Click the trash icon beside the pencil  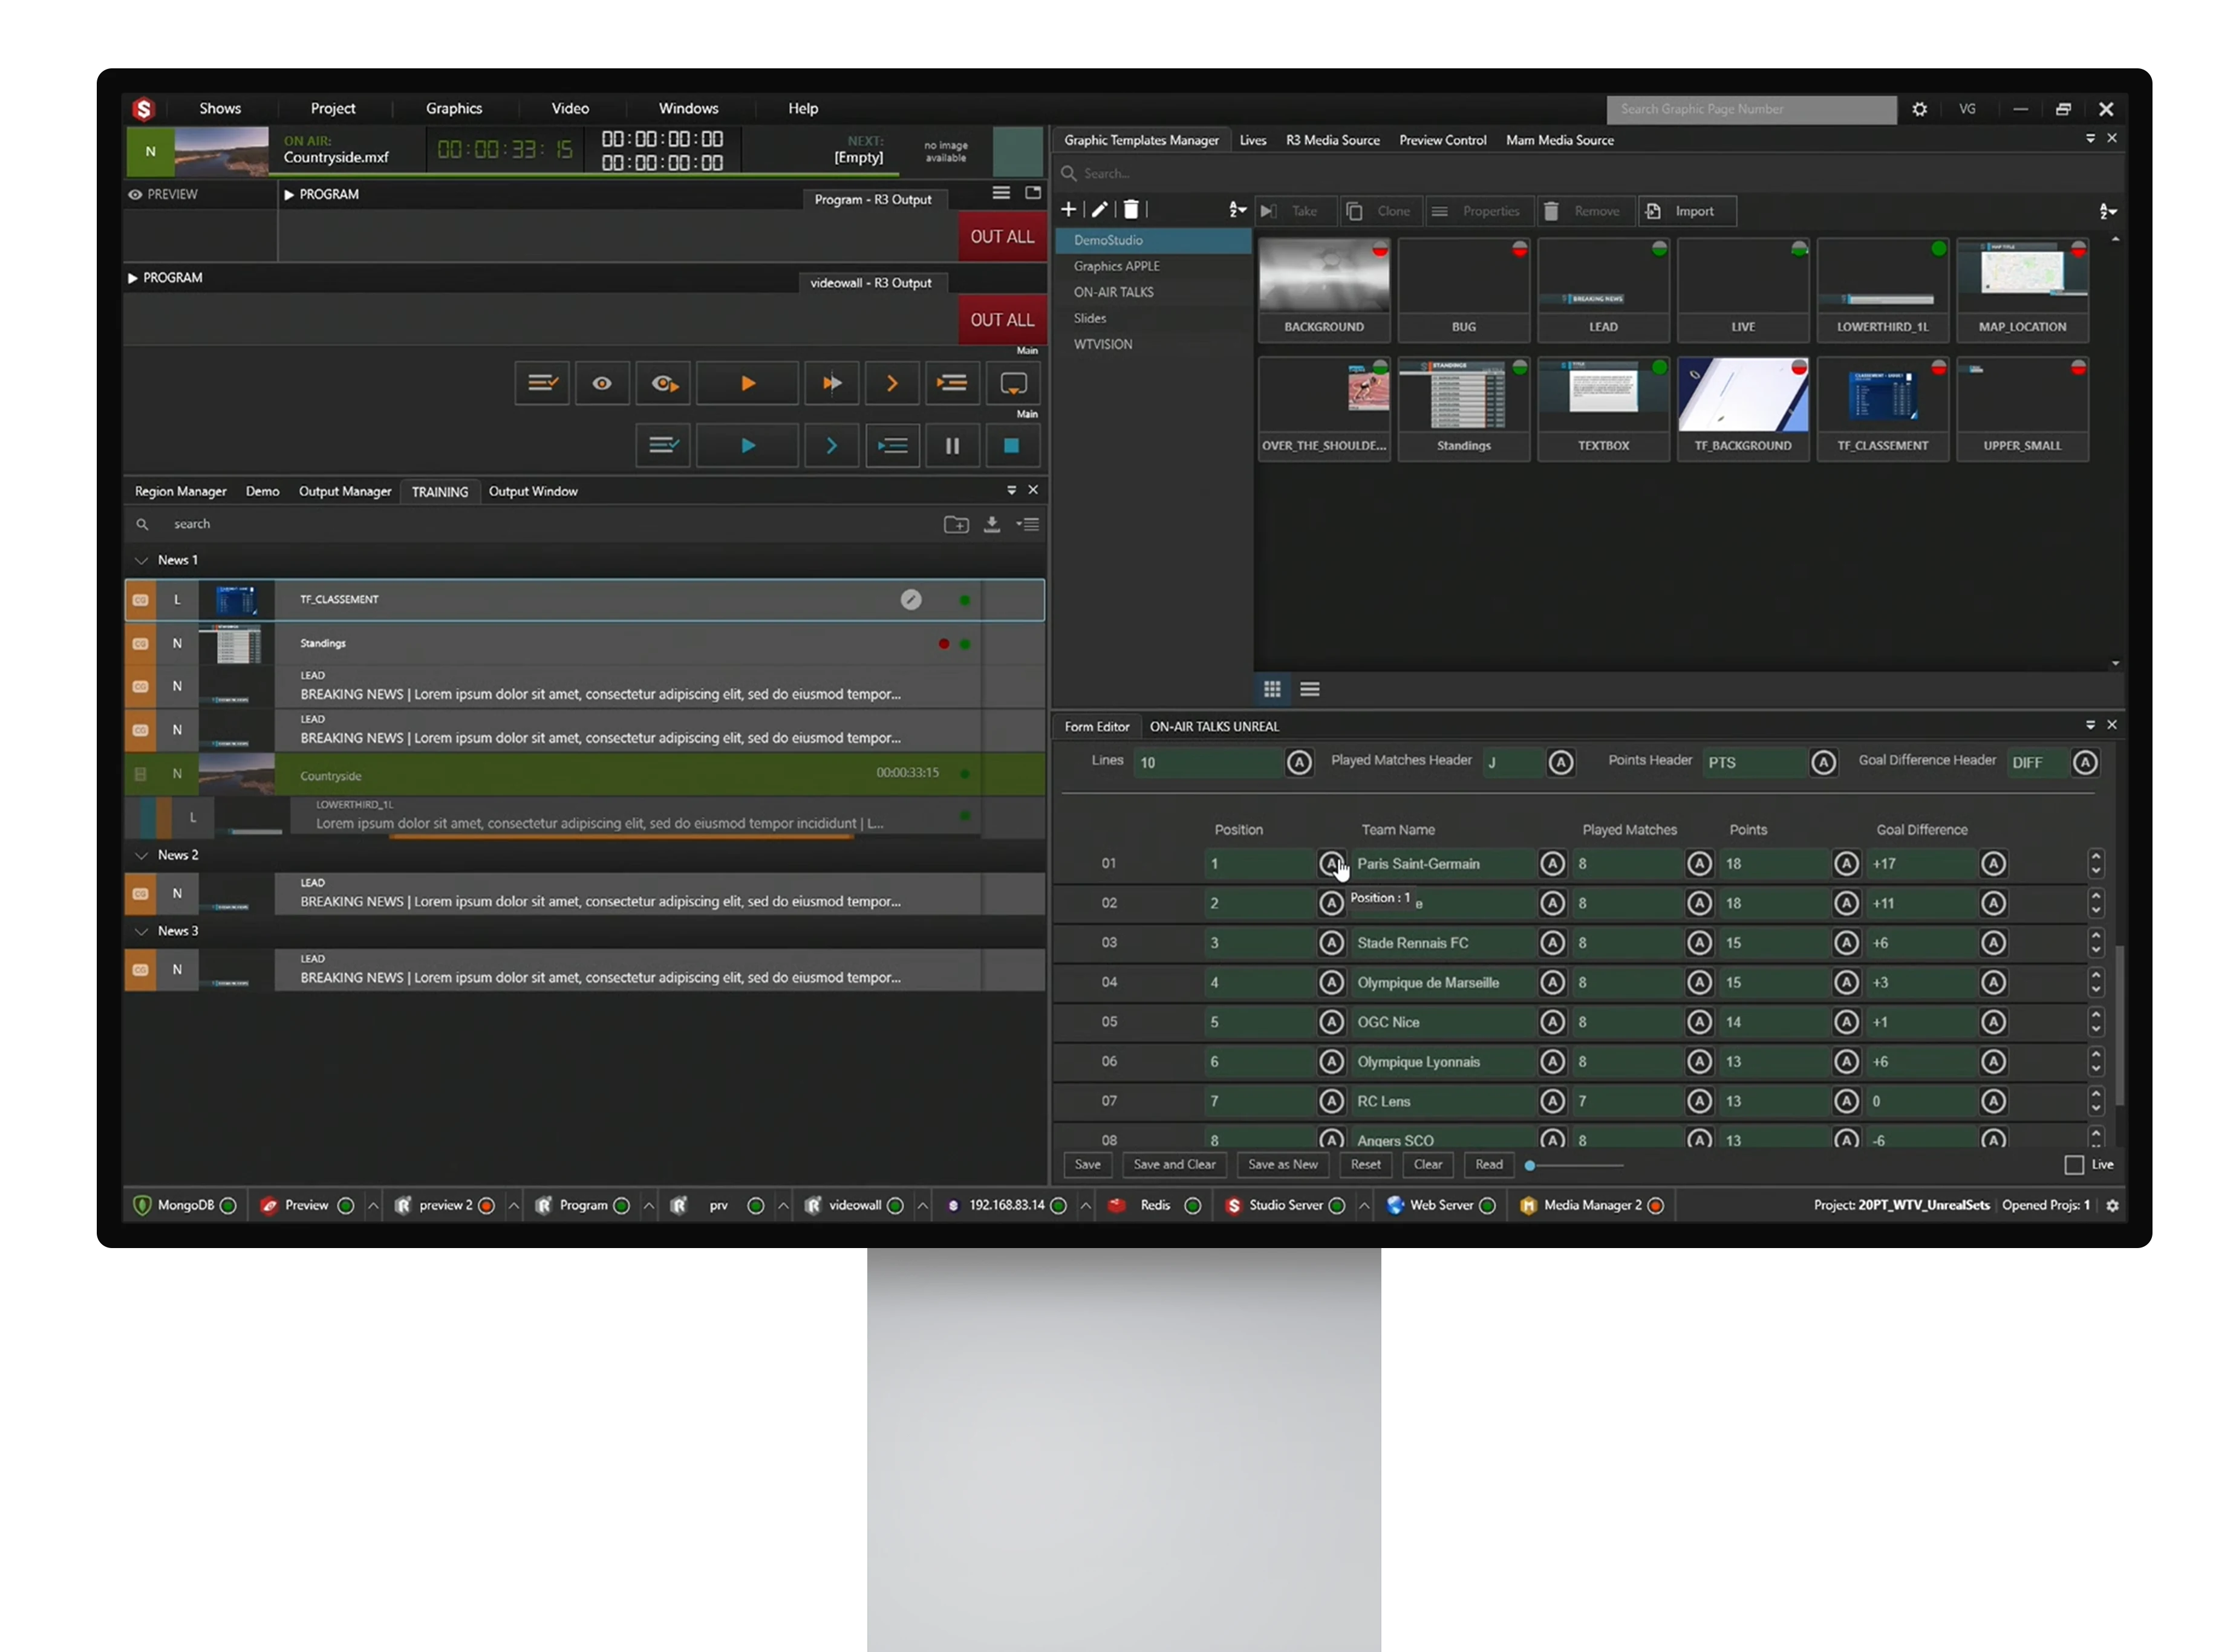click(x=1130, y=209)
